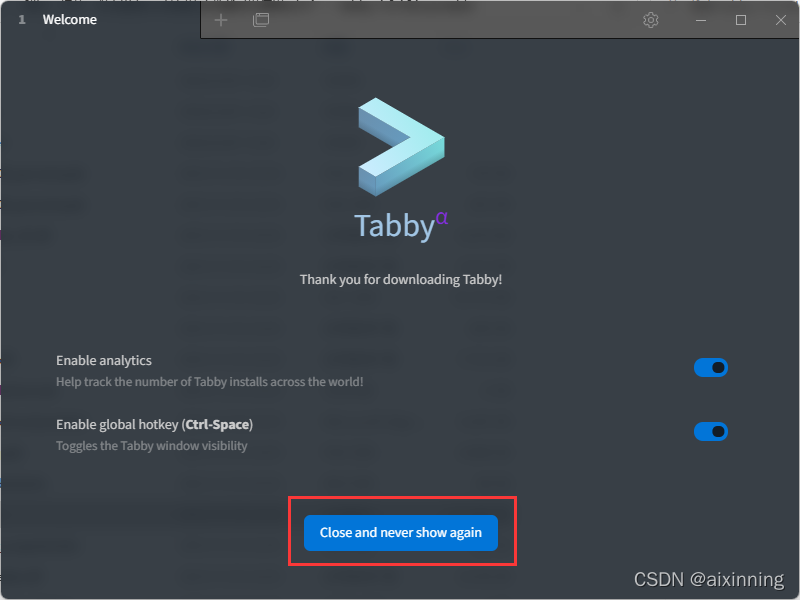Close the Tabby window with X
Screen dimensions: 800x600
781,20
